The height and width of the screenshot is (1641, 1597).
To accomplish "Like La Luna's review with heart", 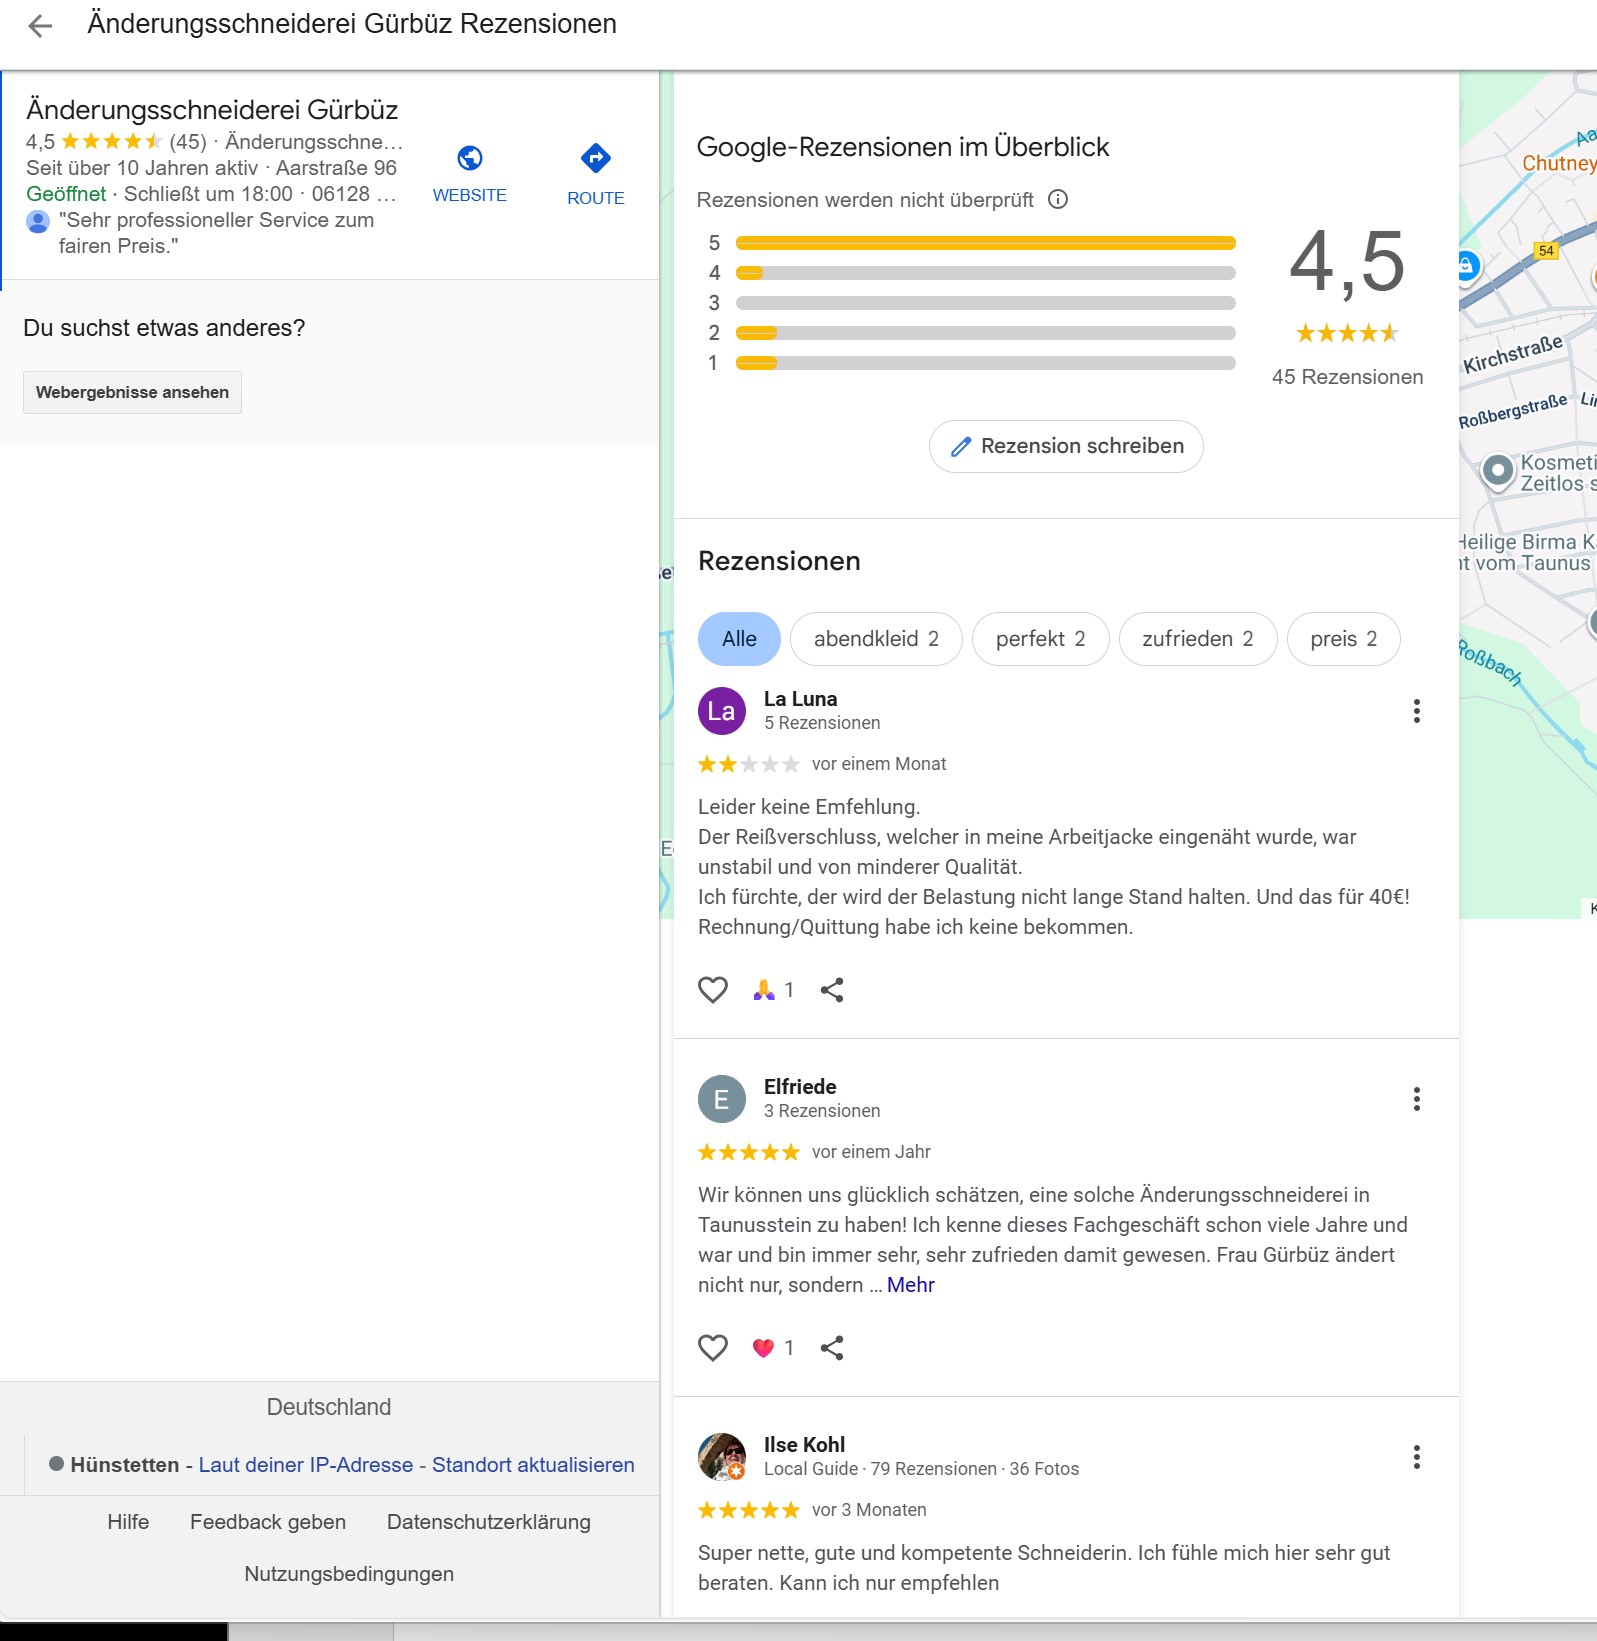I will (712, 990).
